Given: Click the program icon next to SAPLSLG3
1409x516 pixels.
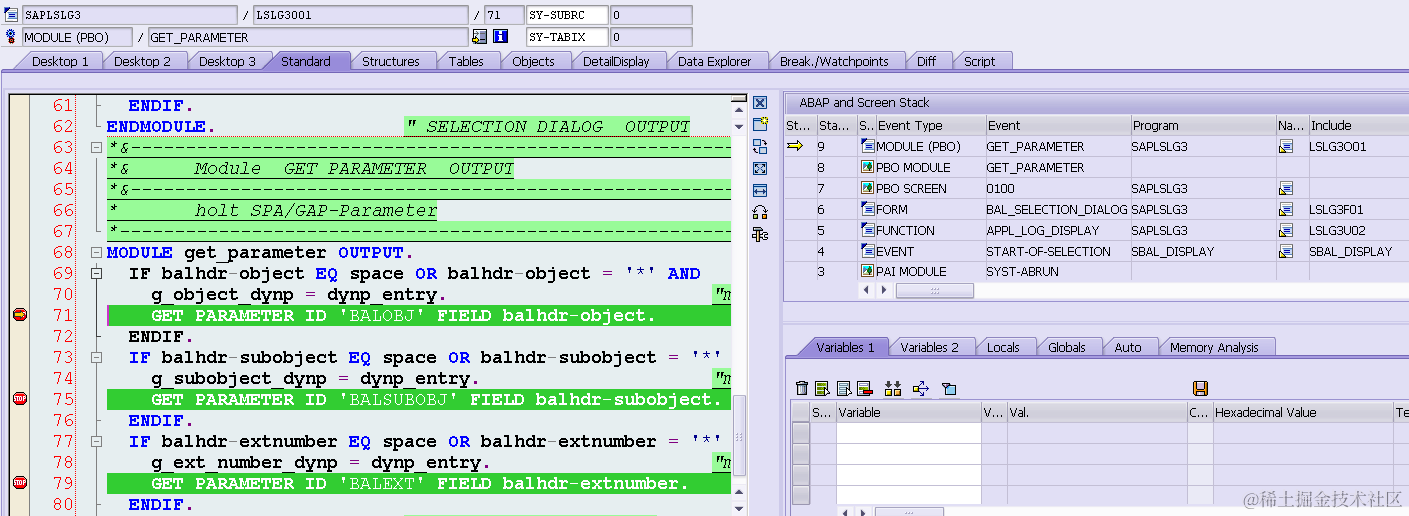Looking at the screenshot, I should [x=12, y=15].
